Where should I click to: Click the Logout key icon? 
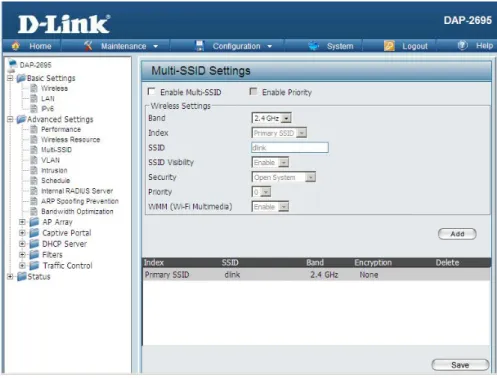(x=389, y=46)
